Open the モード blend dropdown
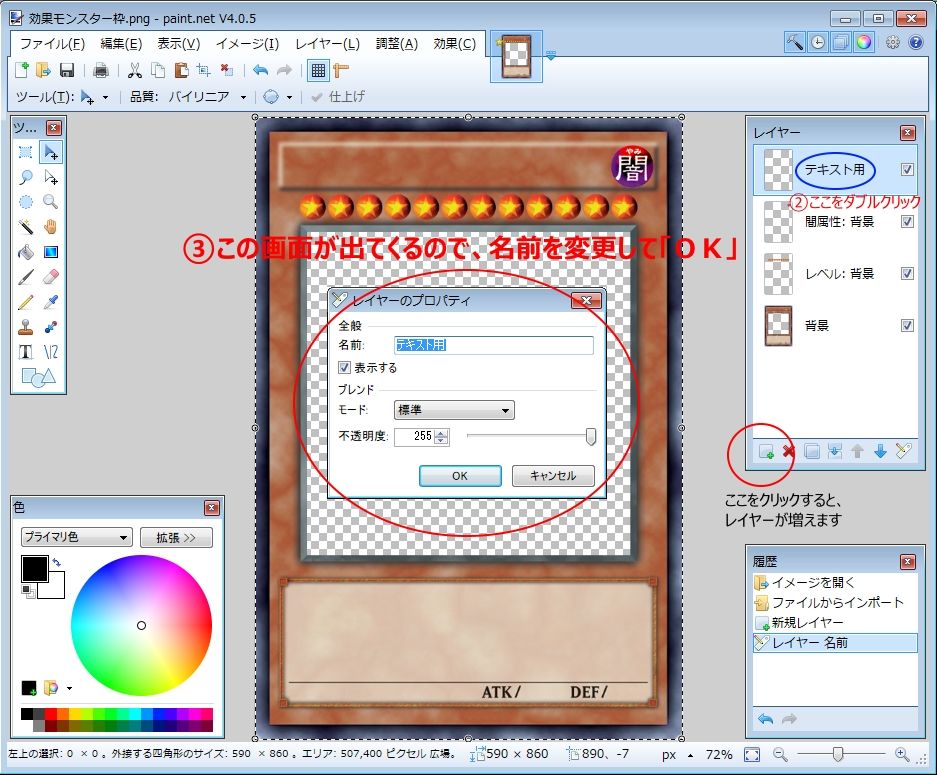937x775 pixels. [x=454, y=410]
